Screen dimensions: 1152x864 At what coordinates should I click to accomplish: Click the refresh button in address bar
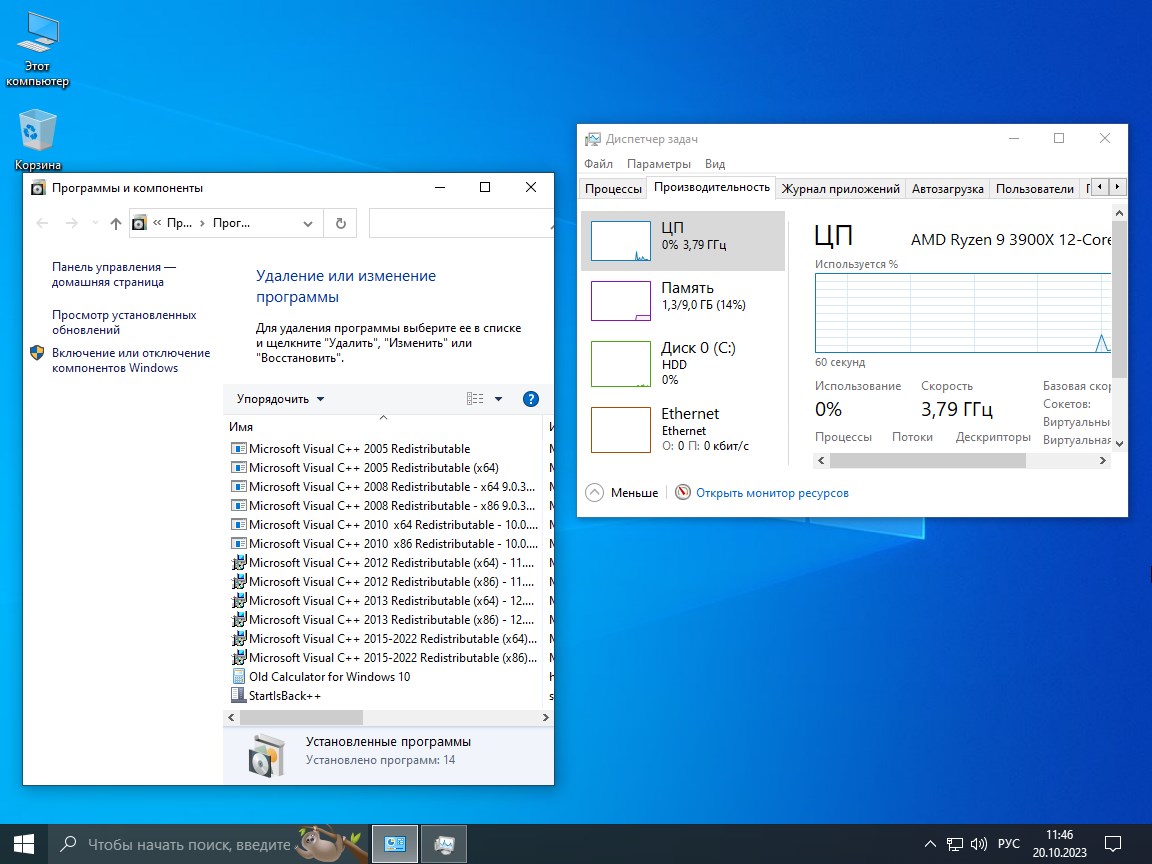click(x=341, y=224)
